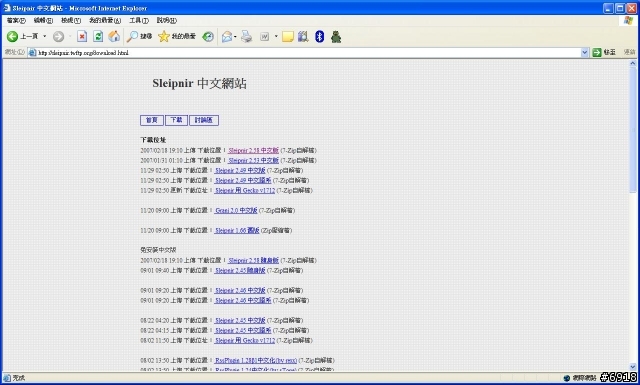Click the Edit with Word (W) icon
This screenshot has height=385, width=640.
[264, 37]
